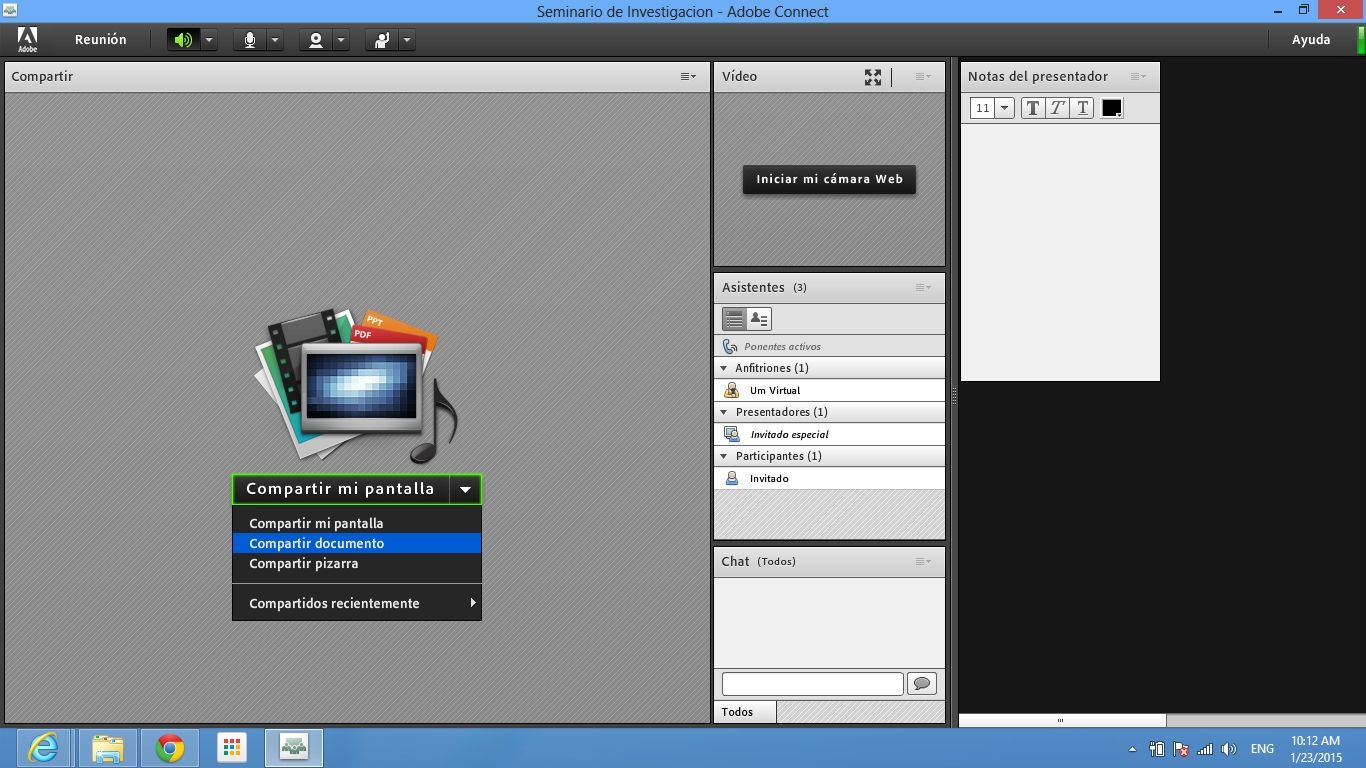Click the raise hand status icon
The image size is (1366, 768).
[x=382, y=40]
